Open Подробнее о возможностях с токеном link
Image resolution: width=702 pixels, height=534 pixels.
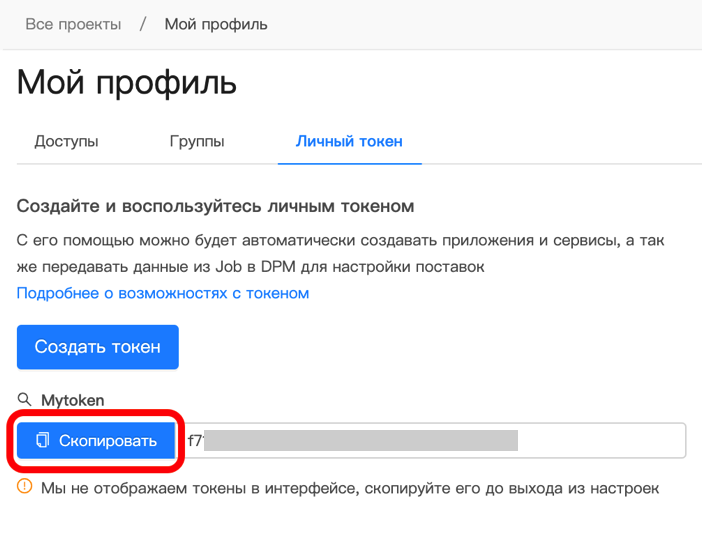coord(163,293)
